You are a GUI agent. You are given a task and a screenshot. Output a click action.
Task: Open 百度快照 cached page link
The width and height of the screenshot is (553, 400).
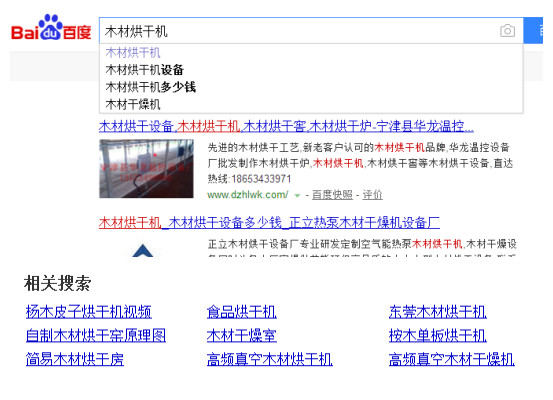(x=332, y=195)
